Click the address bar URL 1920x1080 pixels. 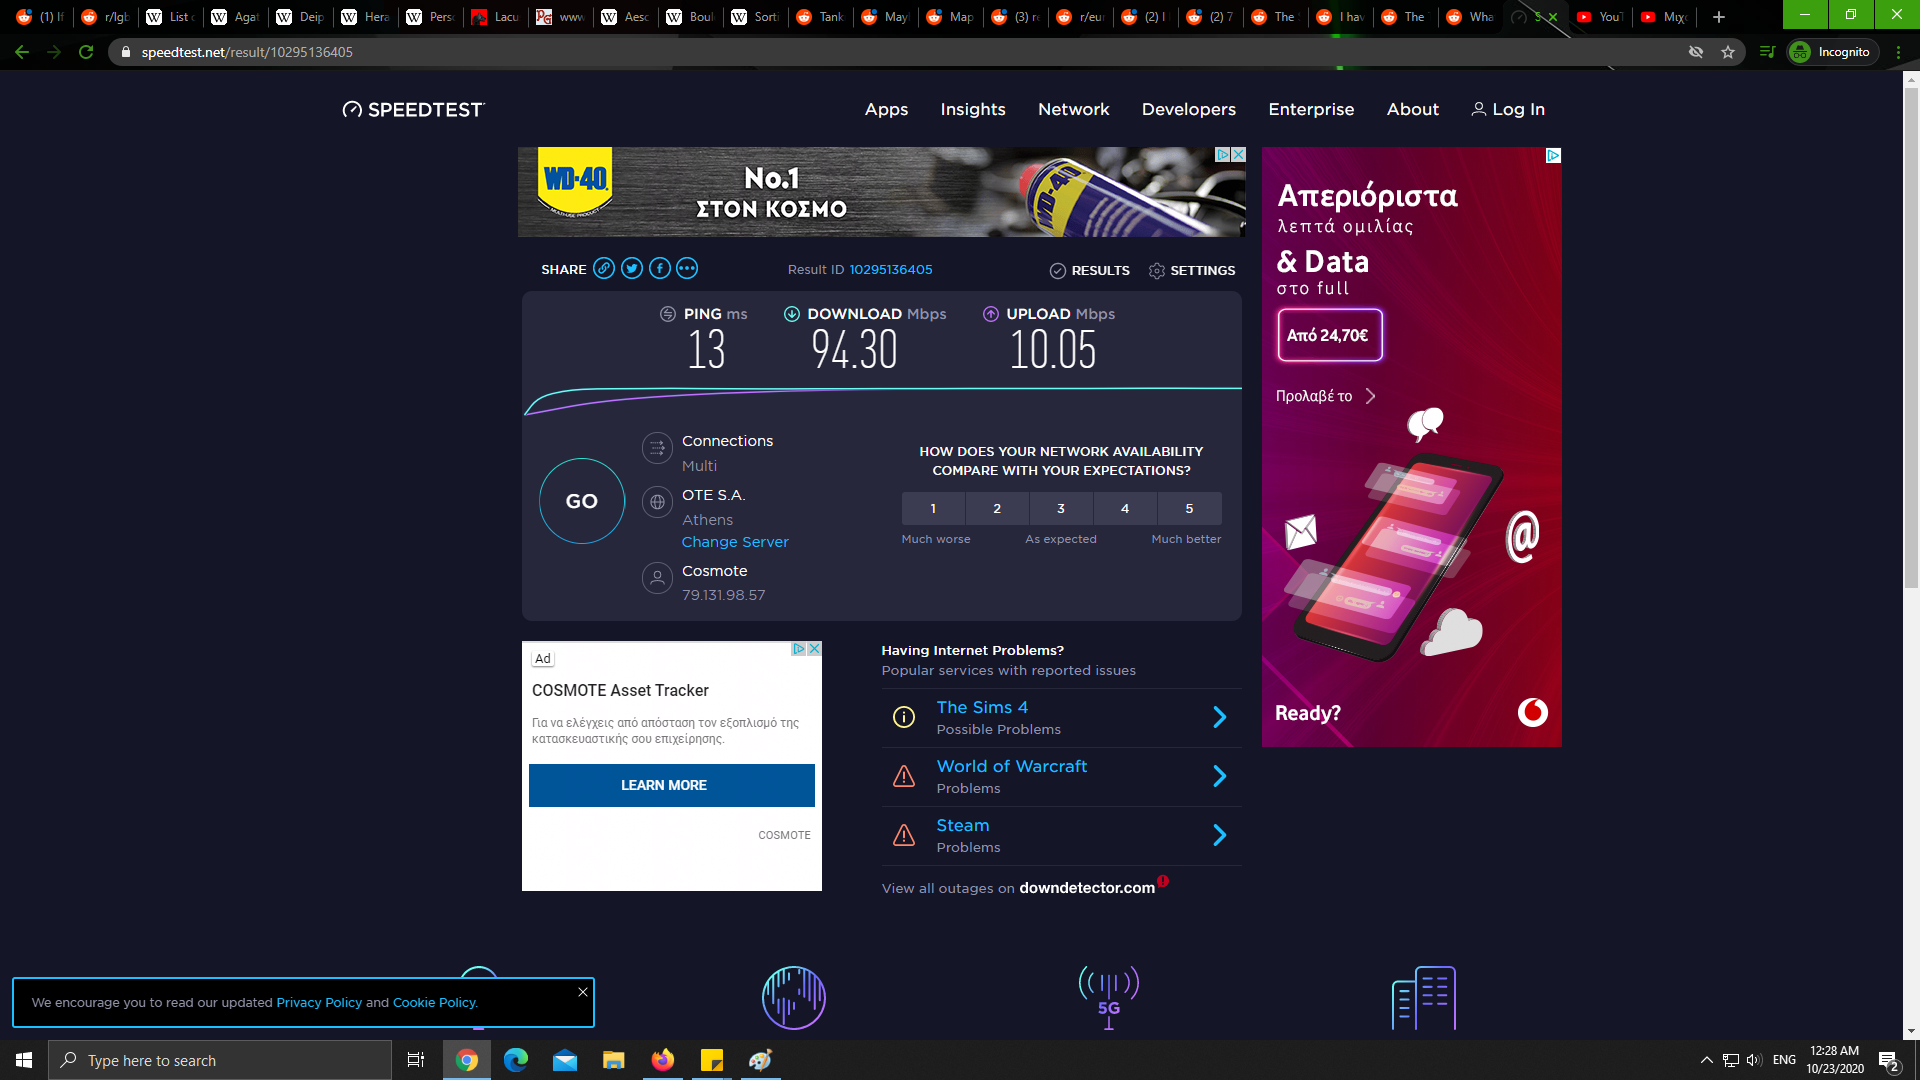point(247,52)
